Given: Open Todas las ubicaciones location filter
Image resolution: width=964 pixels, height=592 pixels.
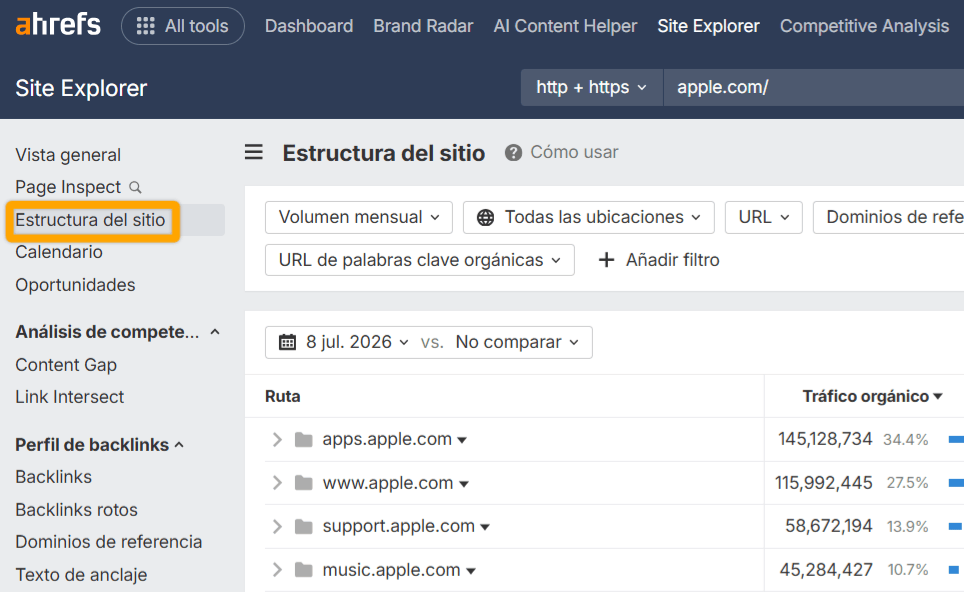Looking at the screenshot, I should coord(589,218).
